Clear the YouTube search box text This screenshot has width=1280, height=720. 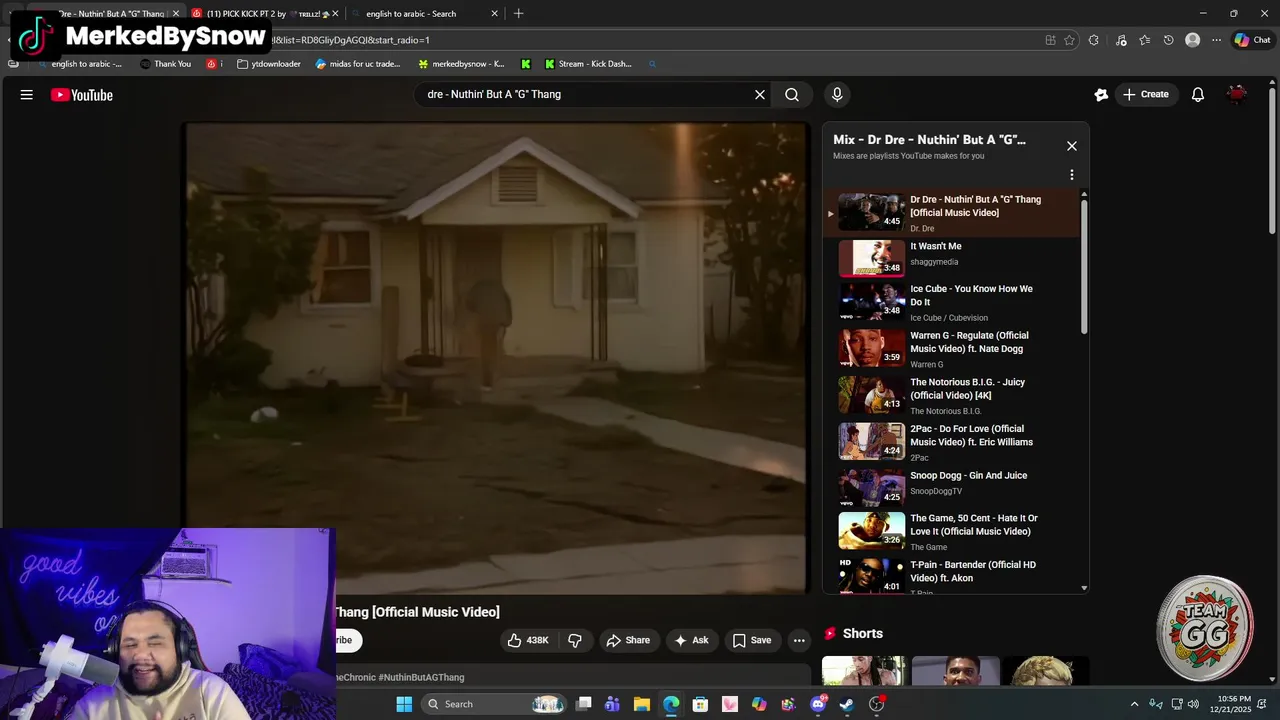tap(760, 95)
